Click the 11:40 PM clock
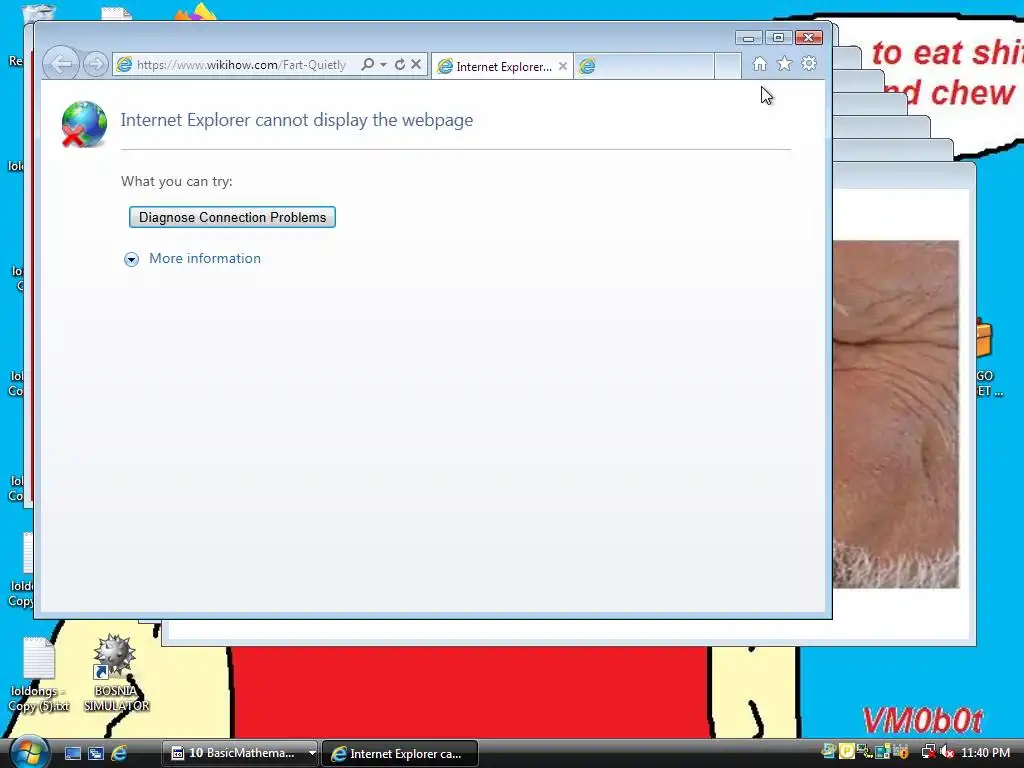This screenshot has height=768, width=1024. tap(985, 753)
